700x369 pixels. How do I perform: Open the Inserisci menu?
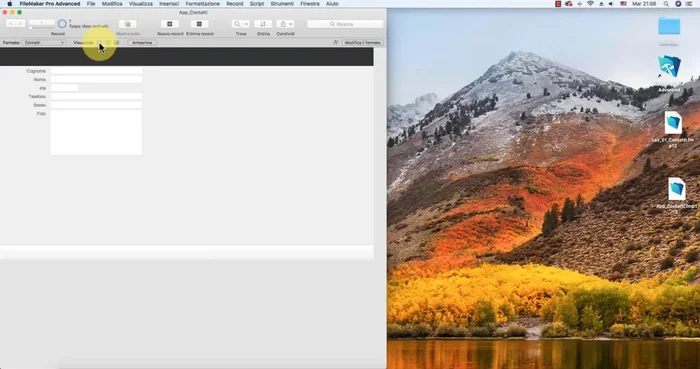pyautogui.click(x=169, y=4)
